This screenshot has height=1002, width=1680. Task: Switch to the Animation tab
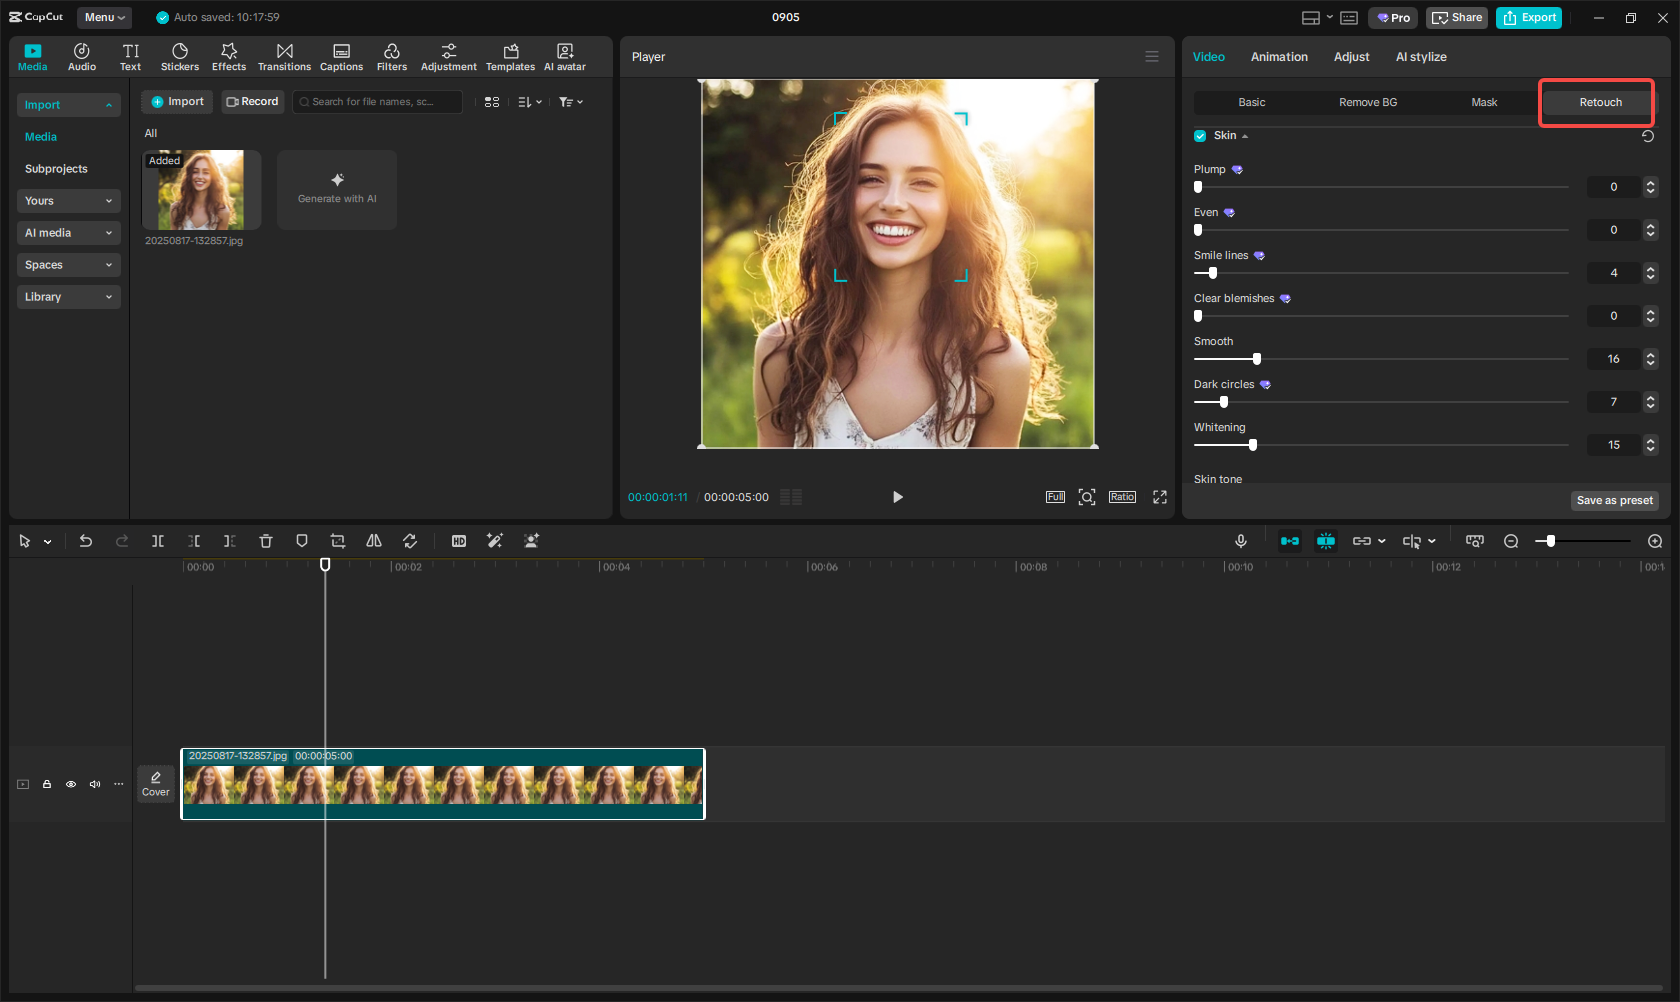(1279, 57)
